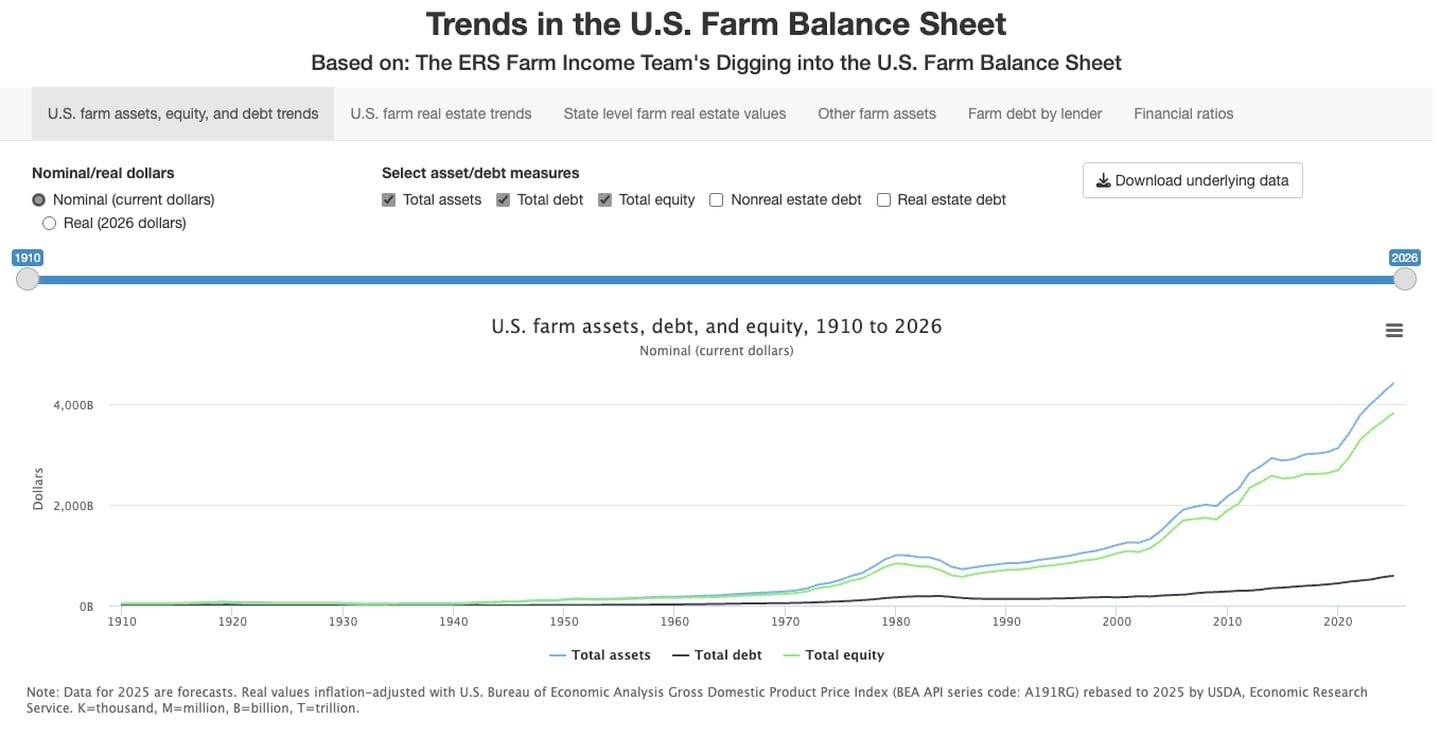The width and height of the screenshot is (1440, 736).
Task: Select the Nominal (current dollars) option
Action: (x=37, y=199)
